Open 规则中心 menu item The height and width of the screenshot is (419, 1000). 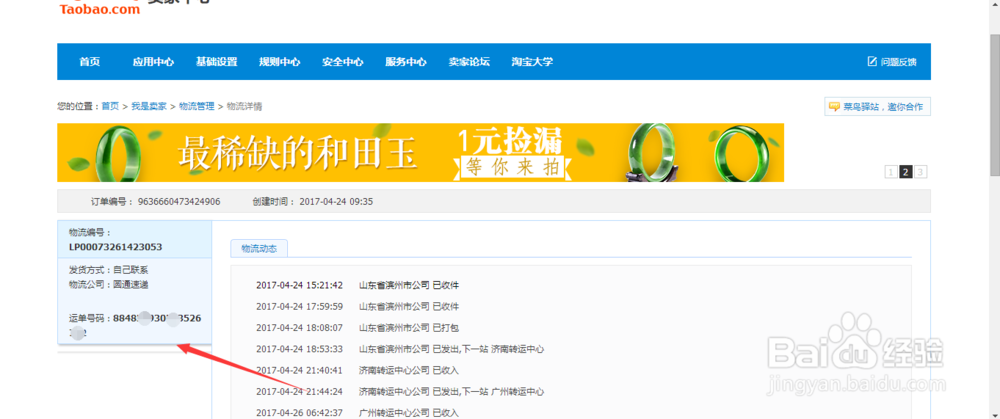[279, 62]
